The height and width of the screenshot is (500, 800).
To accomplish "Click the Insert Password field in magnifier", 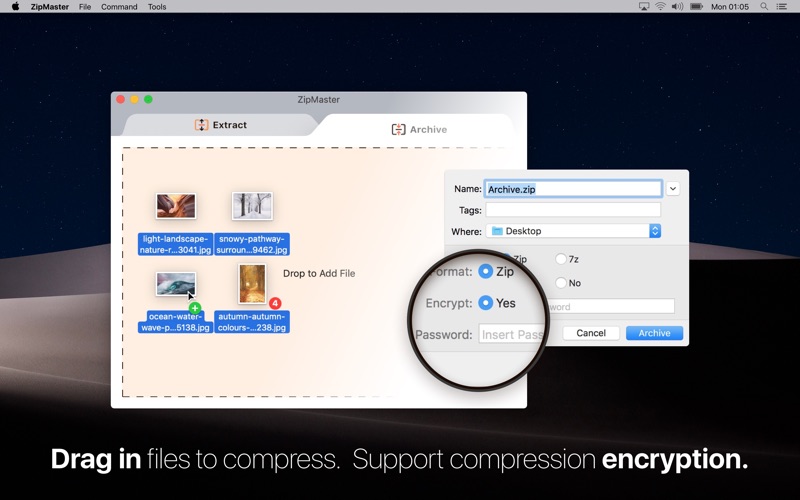I will click(512, 335).
